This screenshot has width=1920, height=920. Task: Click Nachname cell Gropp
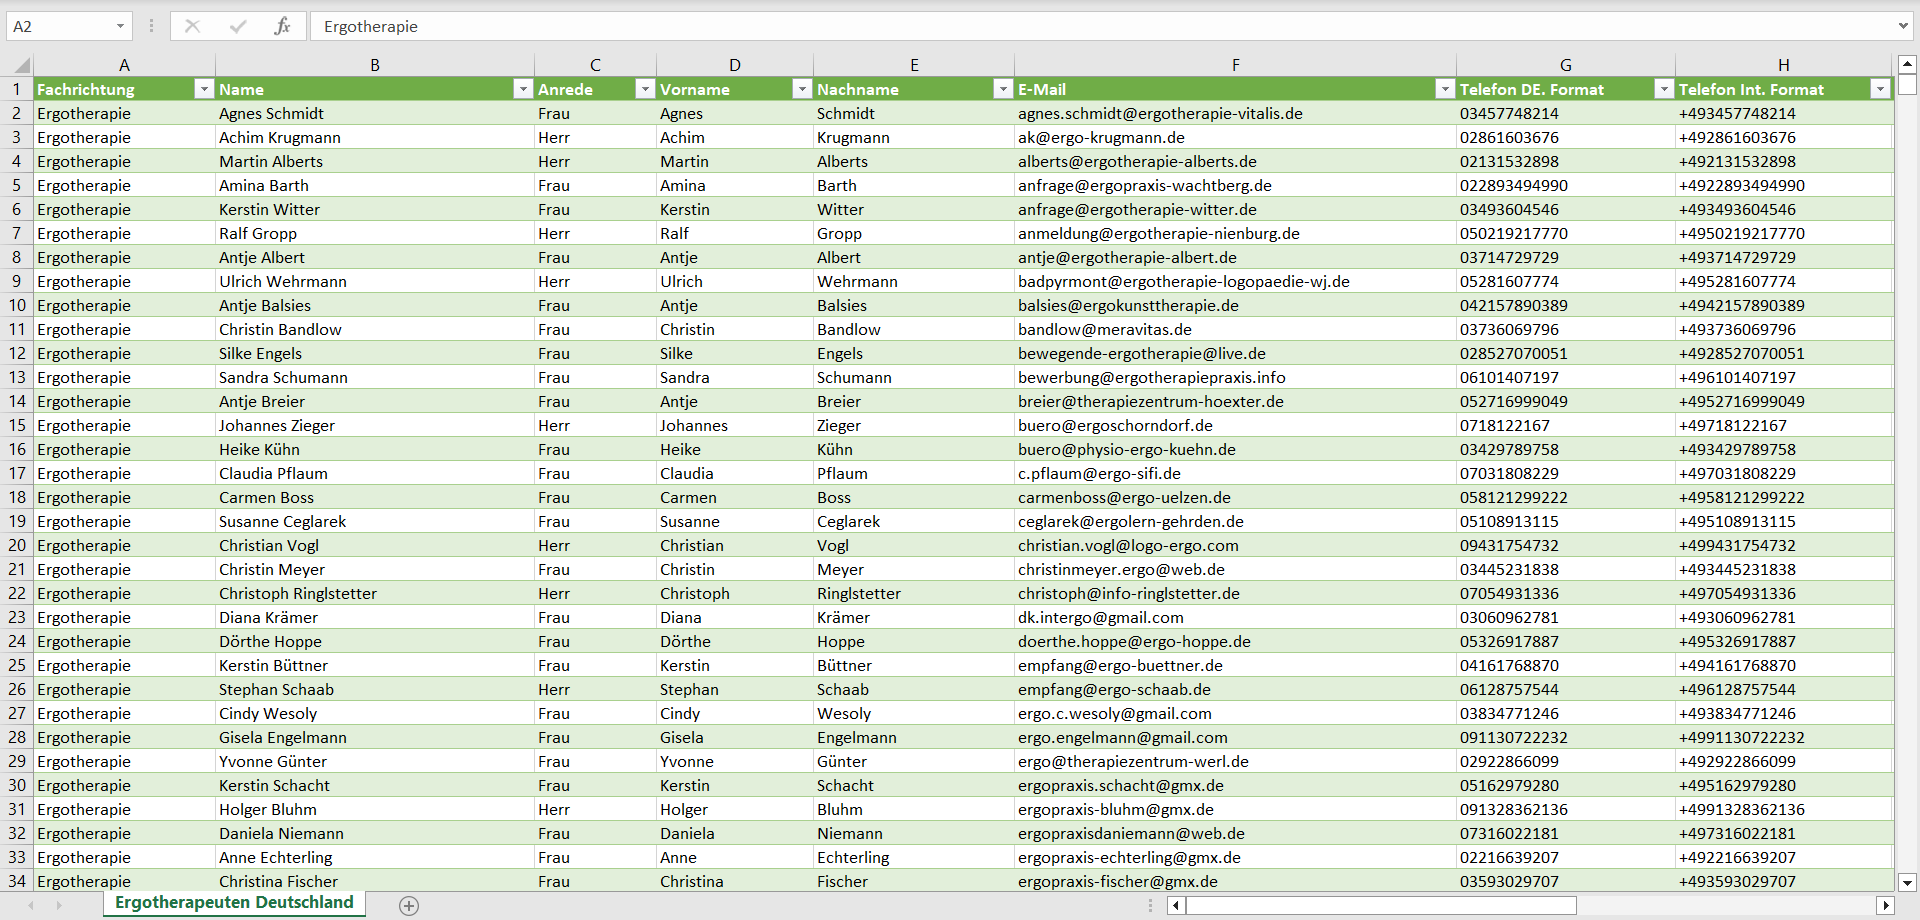click(x=914, y=233)
